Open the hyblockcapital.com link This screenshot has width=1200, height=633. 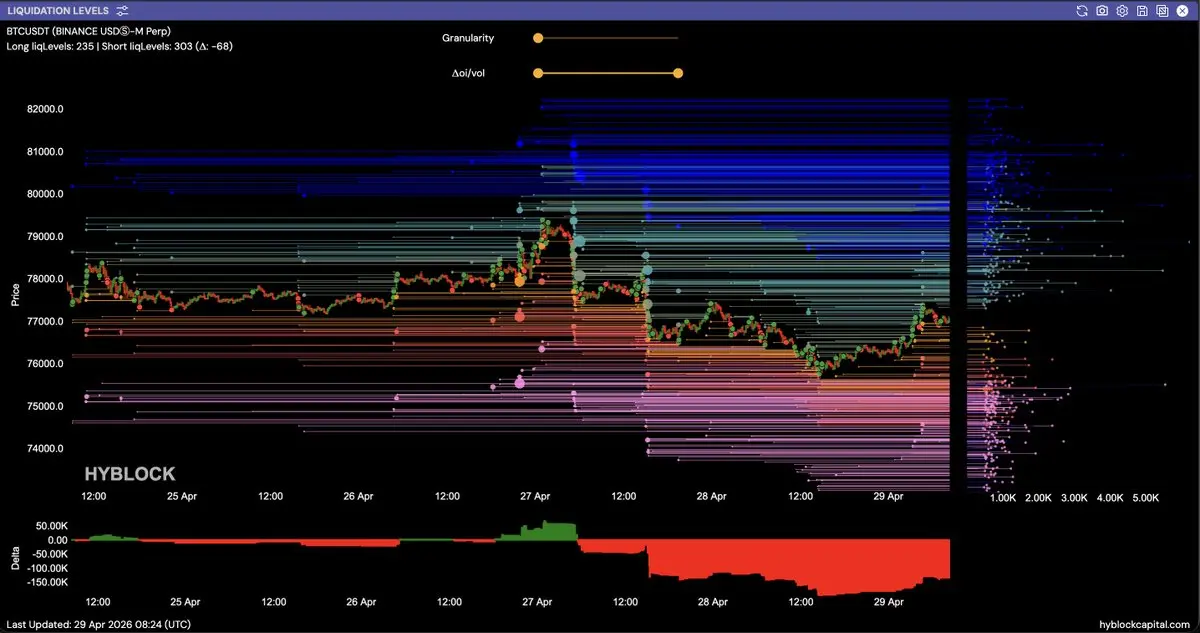(1145, 623)
